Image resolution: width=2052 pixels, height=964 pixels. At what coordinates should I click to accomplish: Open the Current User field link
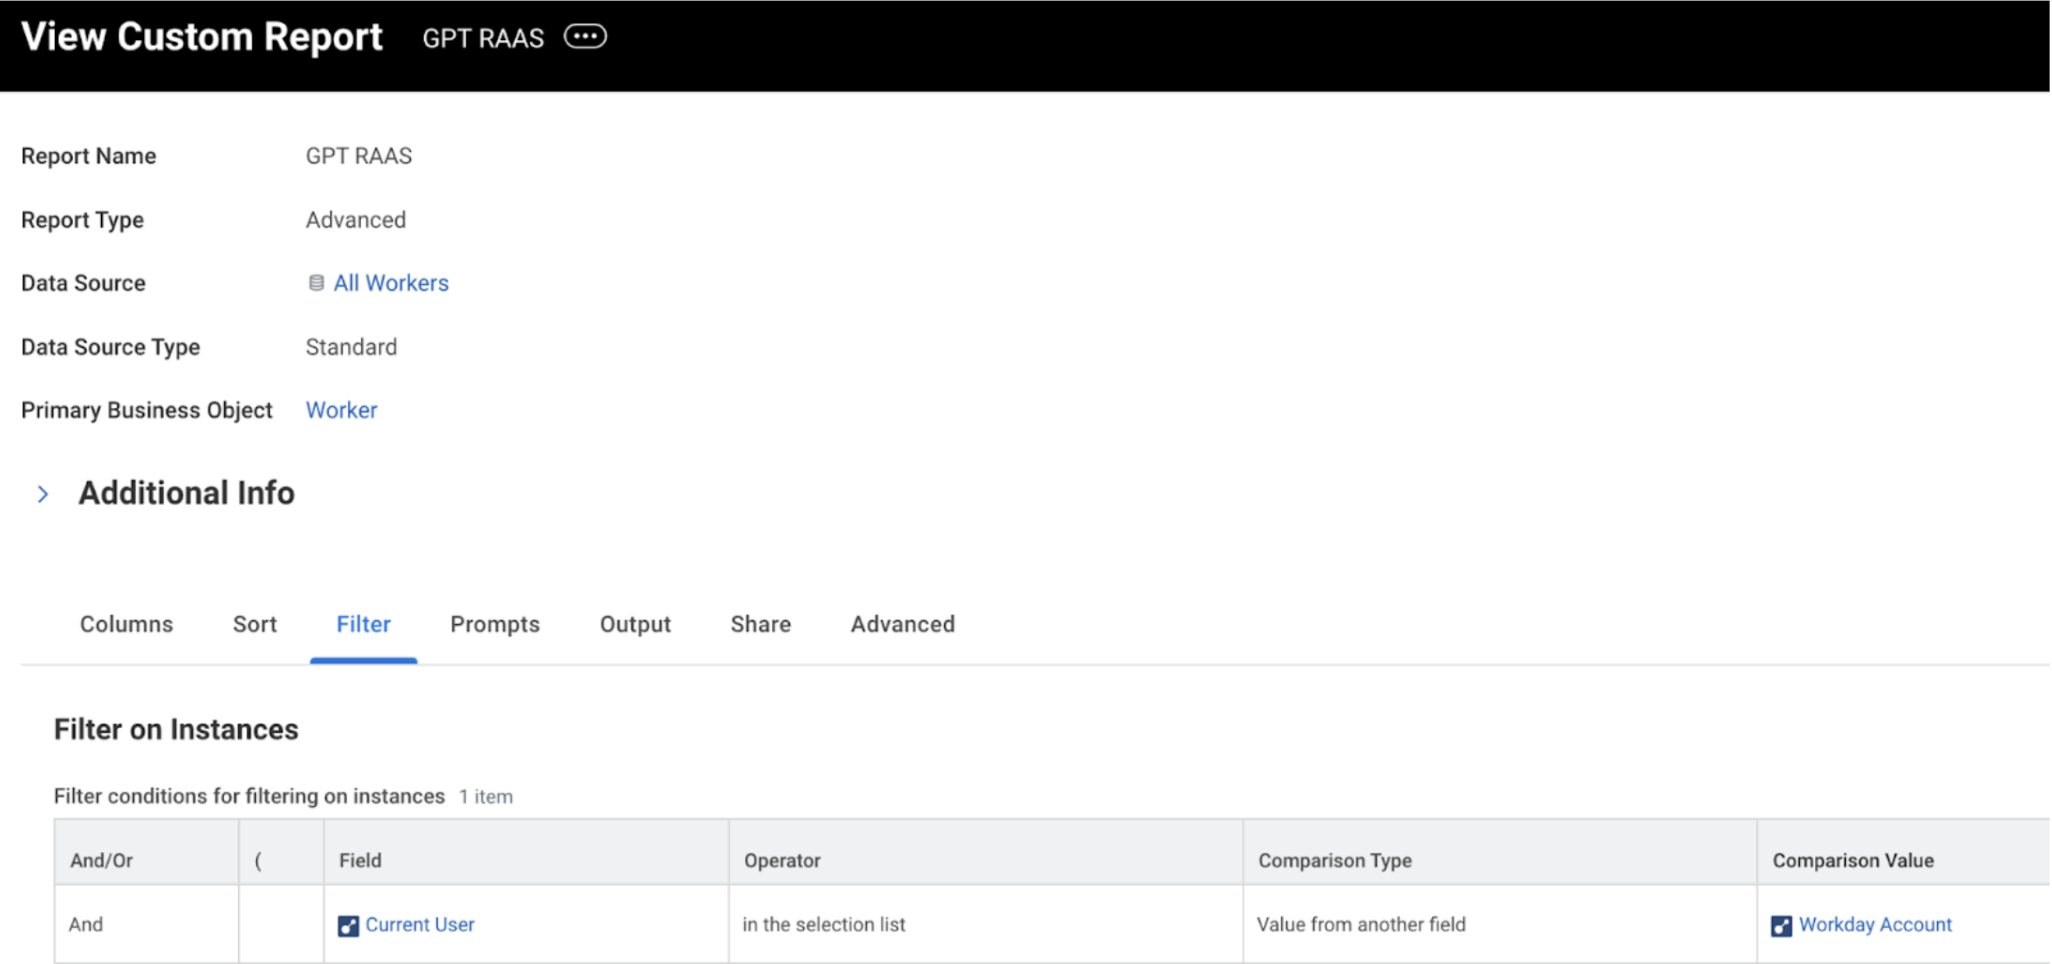click(x=420, y=925)
